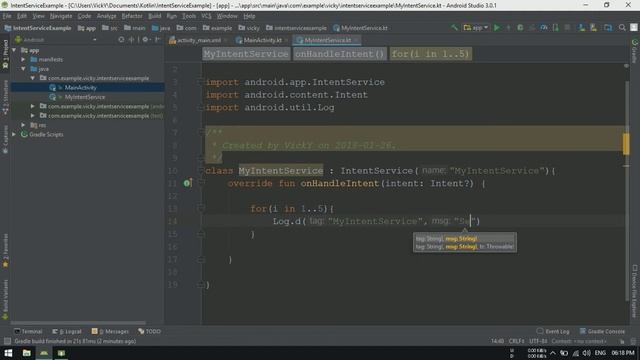The width and height of the screenshot is (640, 360).
Task: Click the for(i in 1..5) breadcrumb
Action: coord(431,54)
